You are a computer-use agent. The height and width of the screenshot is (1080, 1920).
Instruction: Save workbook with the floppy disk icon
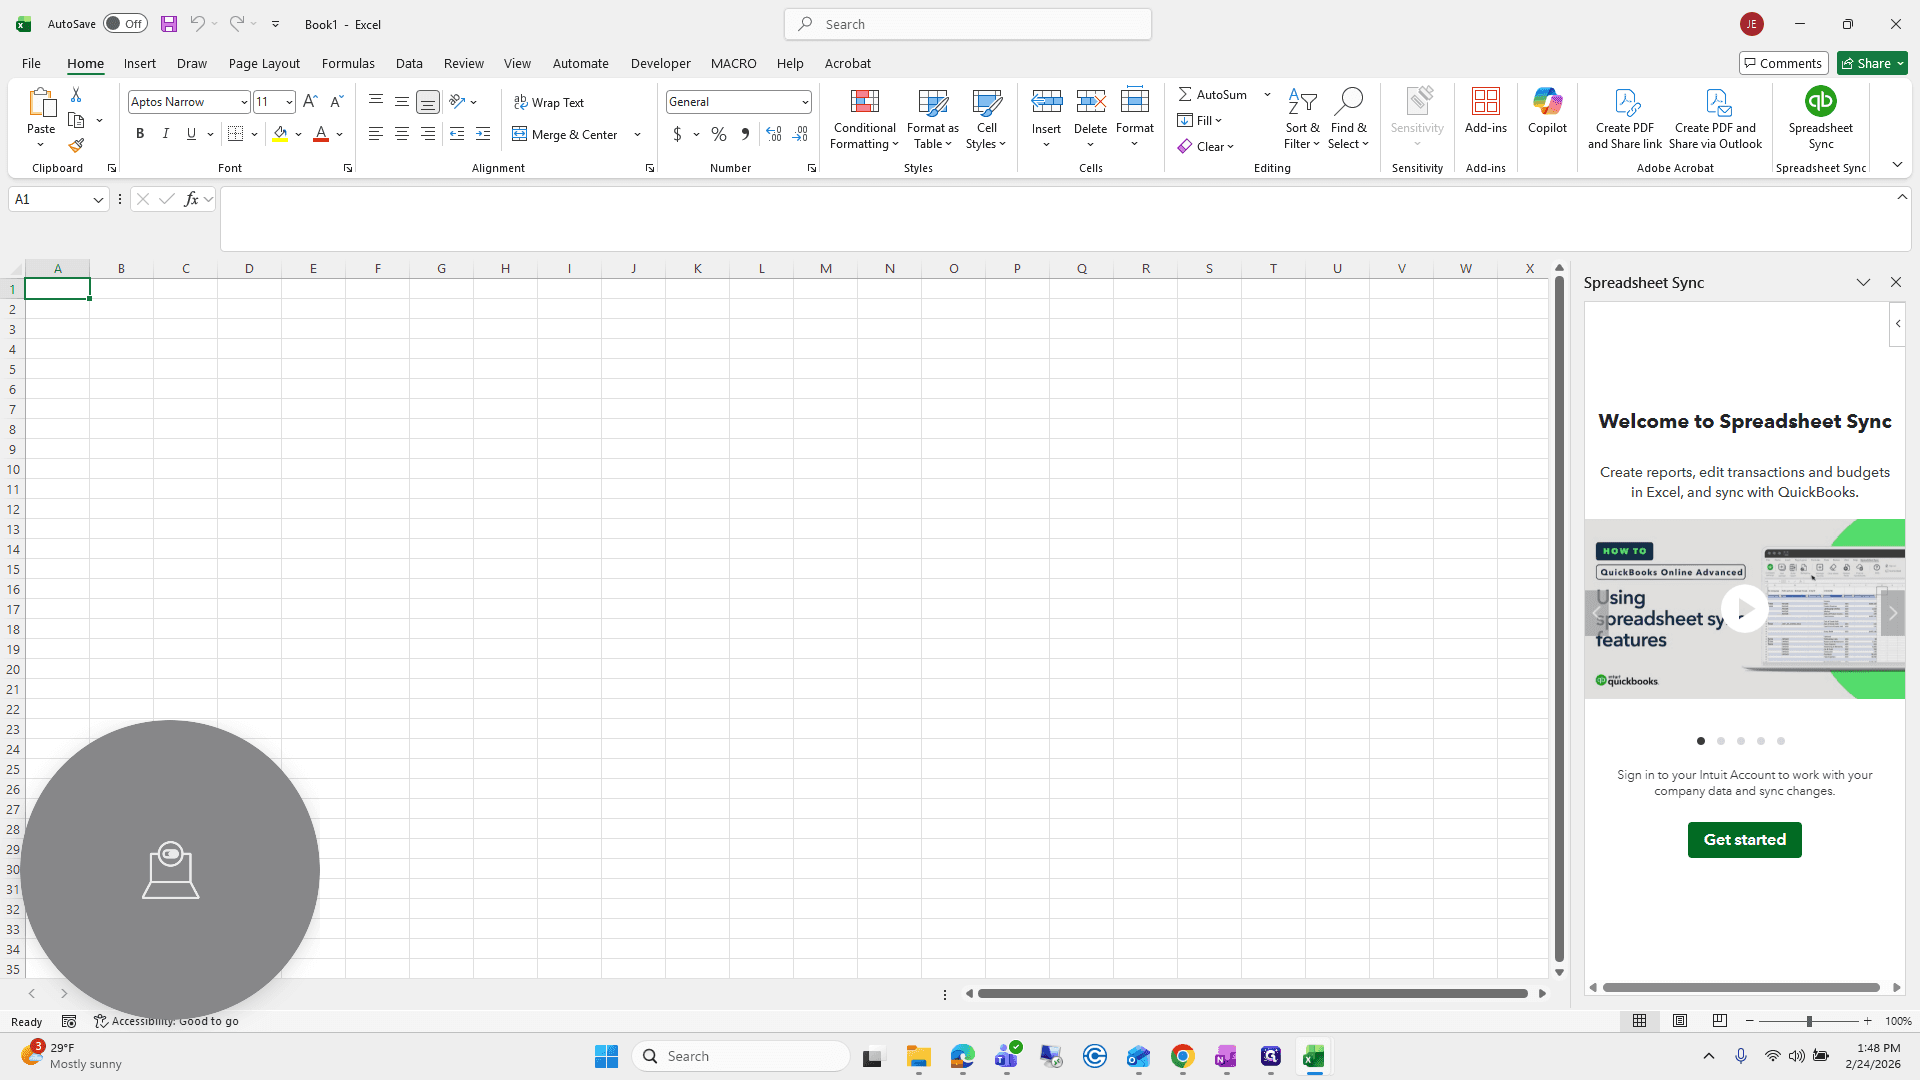click(169, 24)
